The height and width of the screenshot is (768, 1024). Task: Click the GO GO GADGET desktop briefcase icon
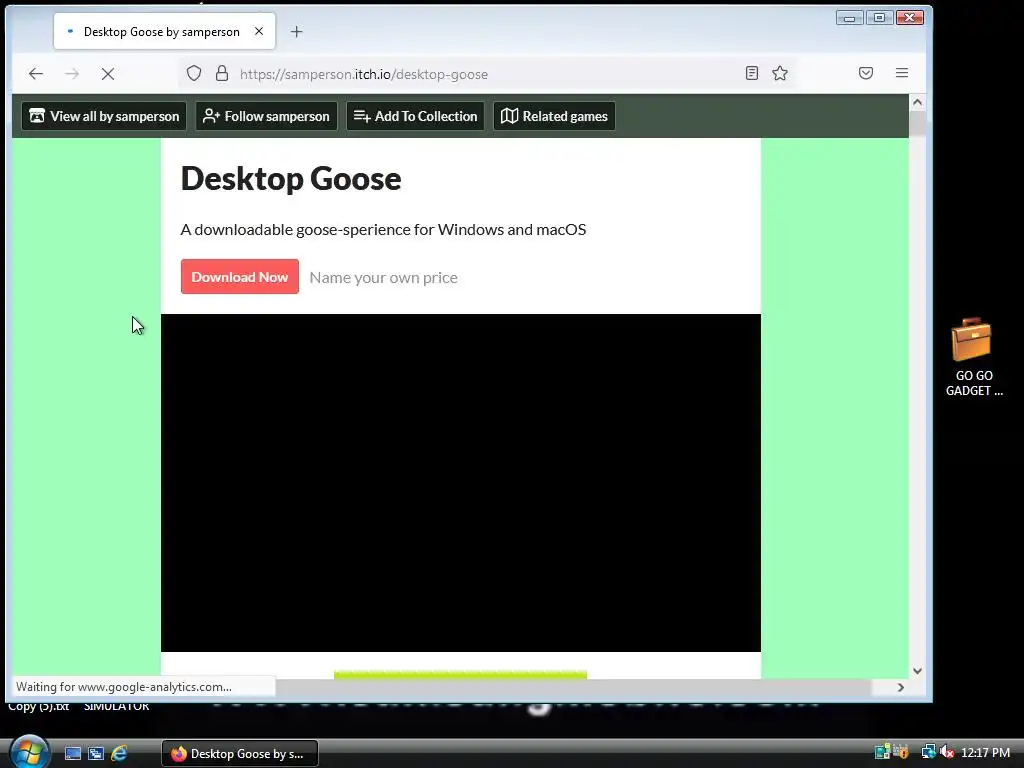click(x=973, y=357)
